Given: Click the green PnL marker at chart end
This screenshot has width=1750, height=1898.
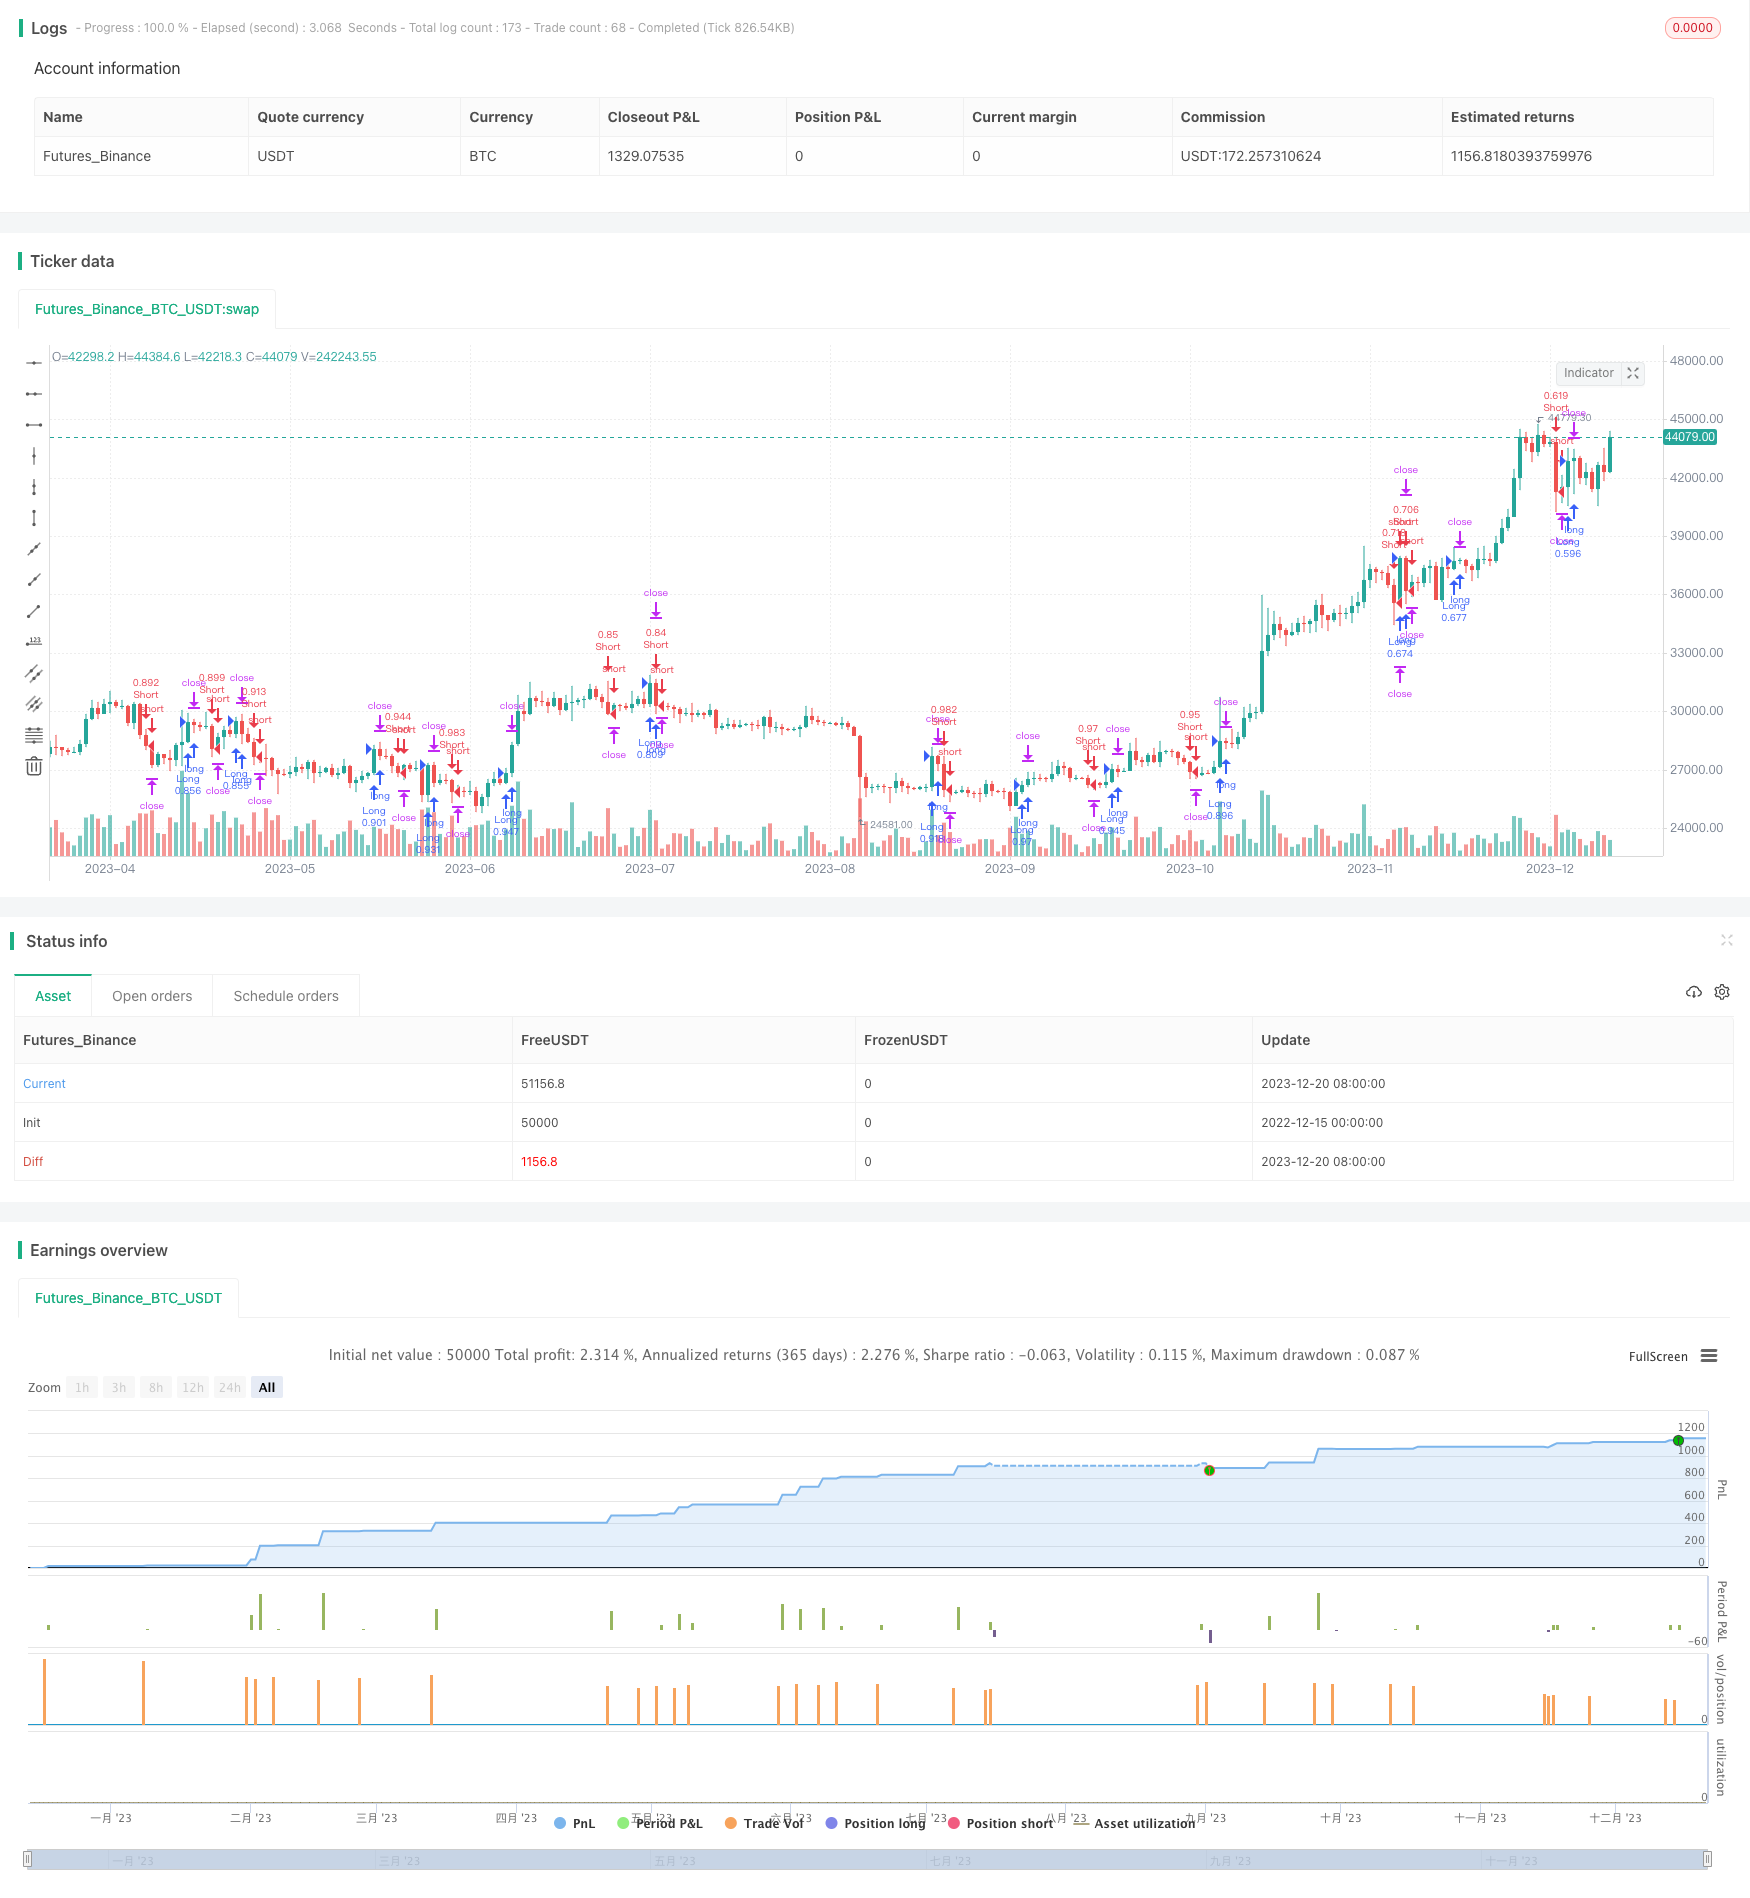Looking at the screenshot, I should (x=1678, y=1440).
